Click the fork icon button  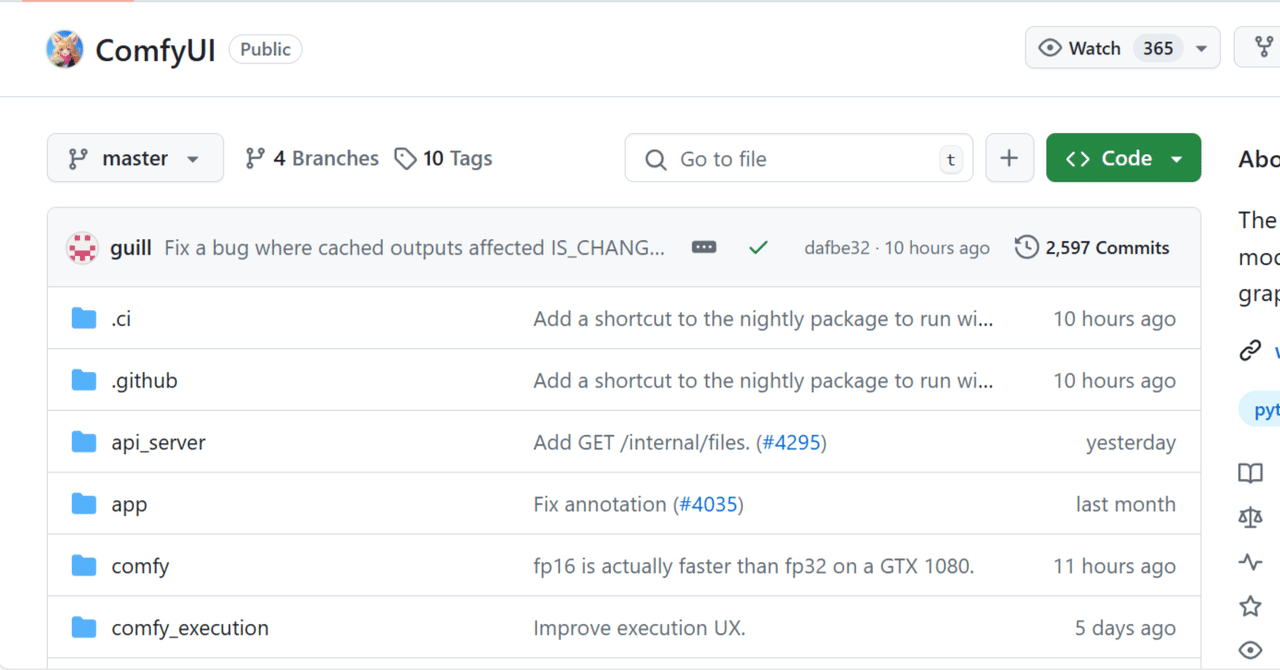click(1264, 48)
